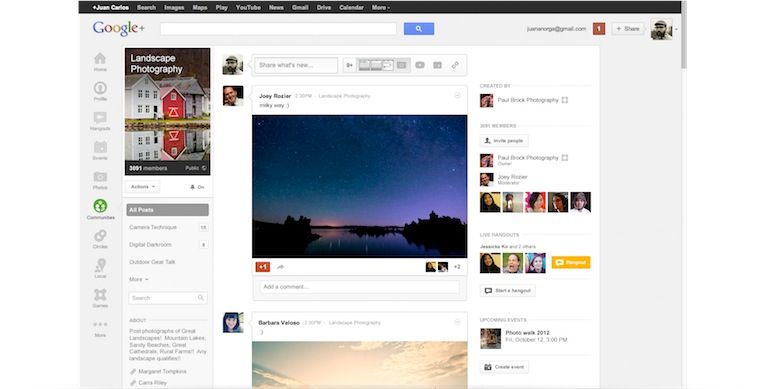This screenshot has width=760, height=389.
Task: Click the yellow Hangout join button
Action: tap(571, 263)
